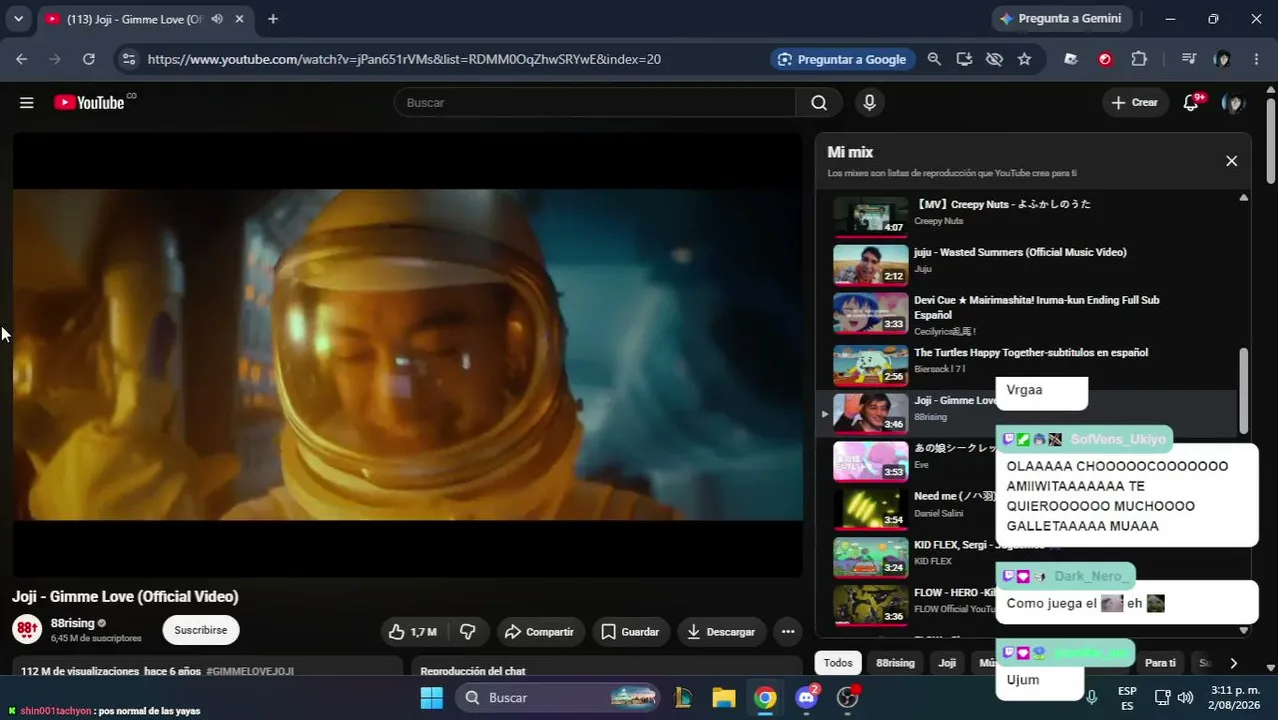
Task: Click the Descargar download button
Action: click(721, 631)
